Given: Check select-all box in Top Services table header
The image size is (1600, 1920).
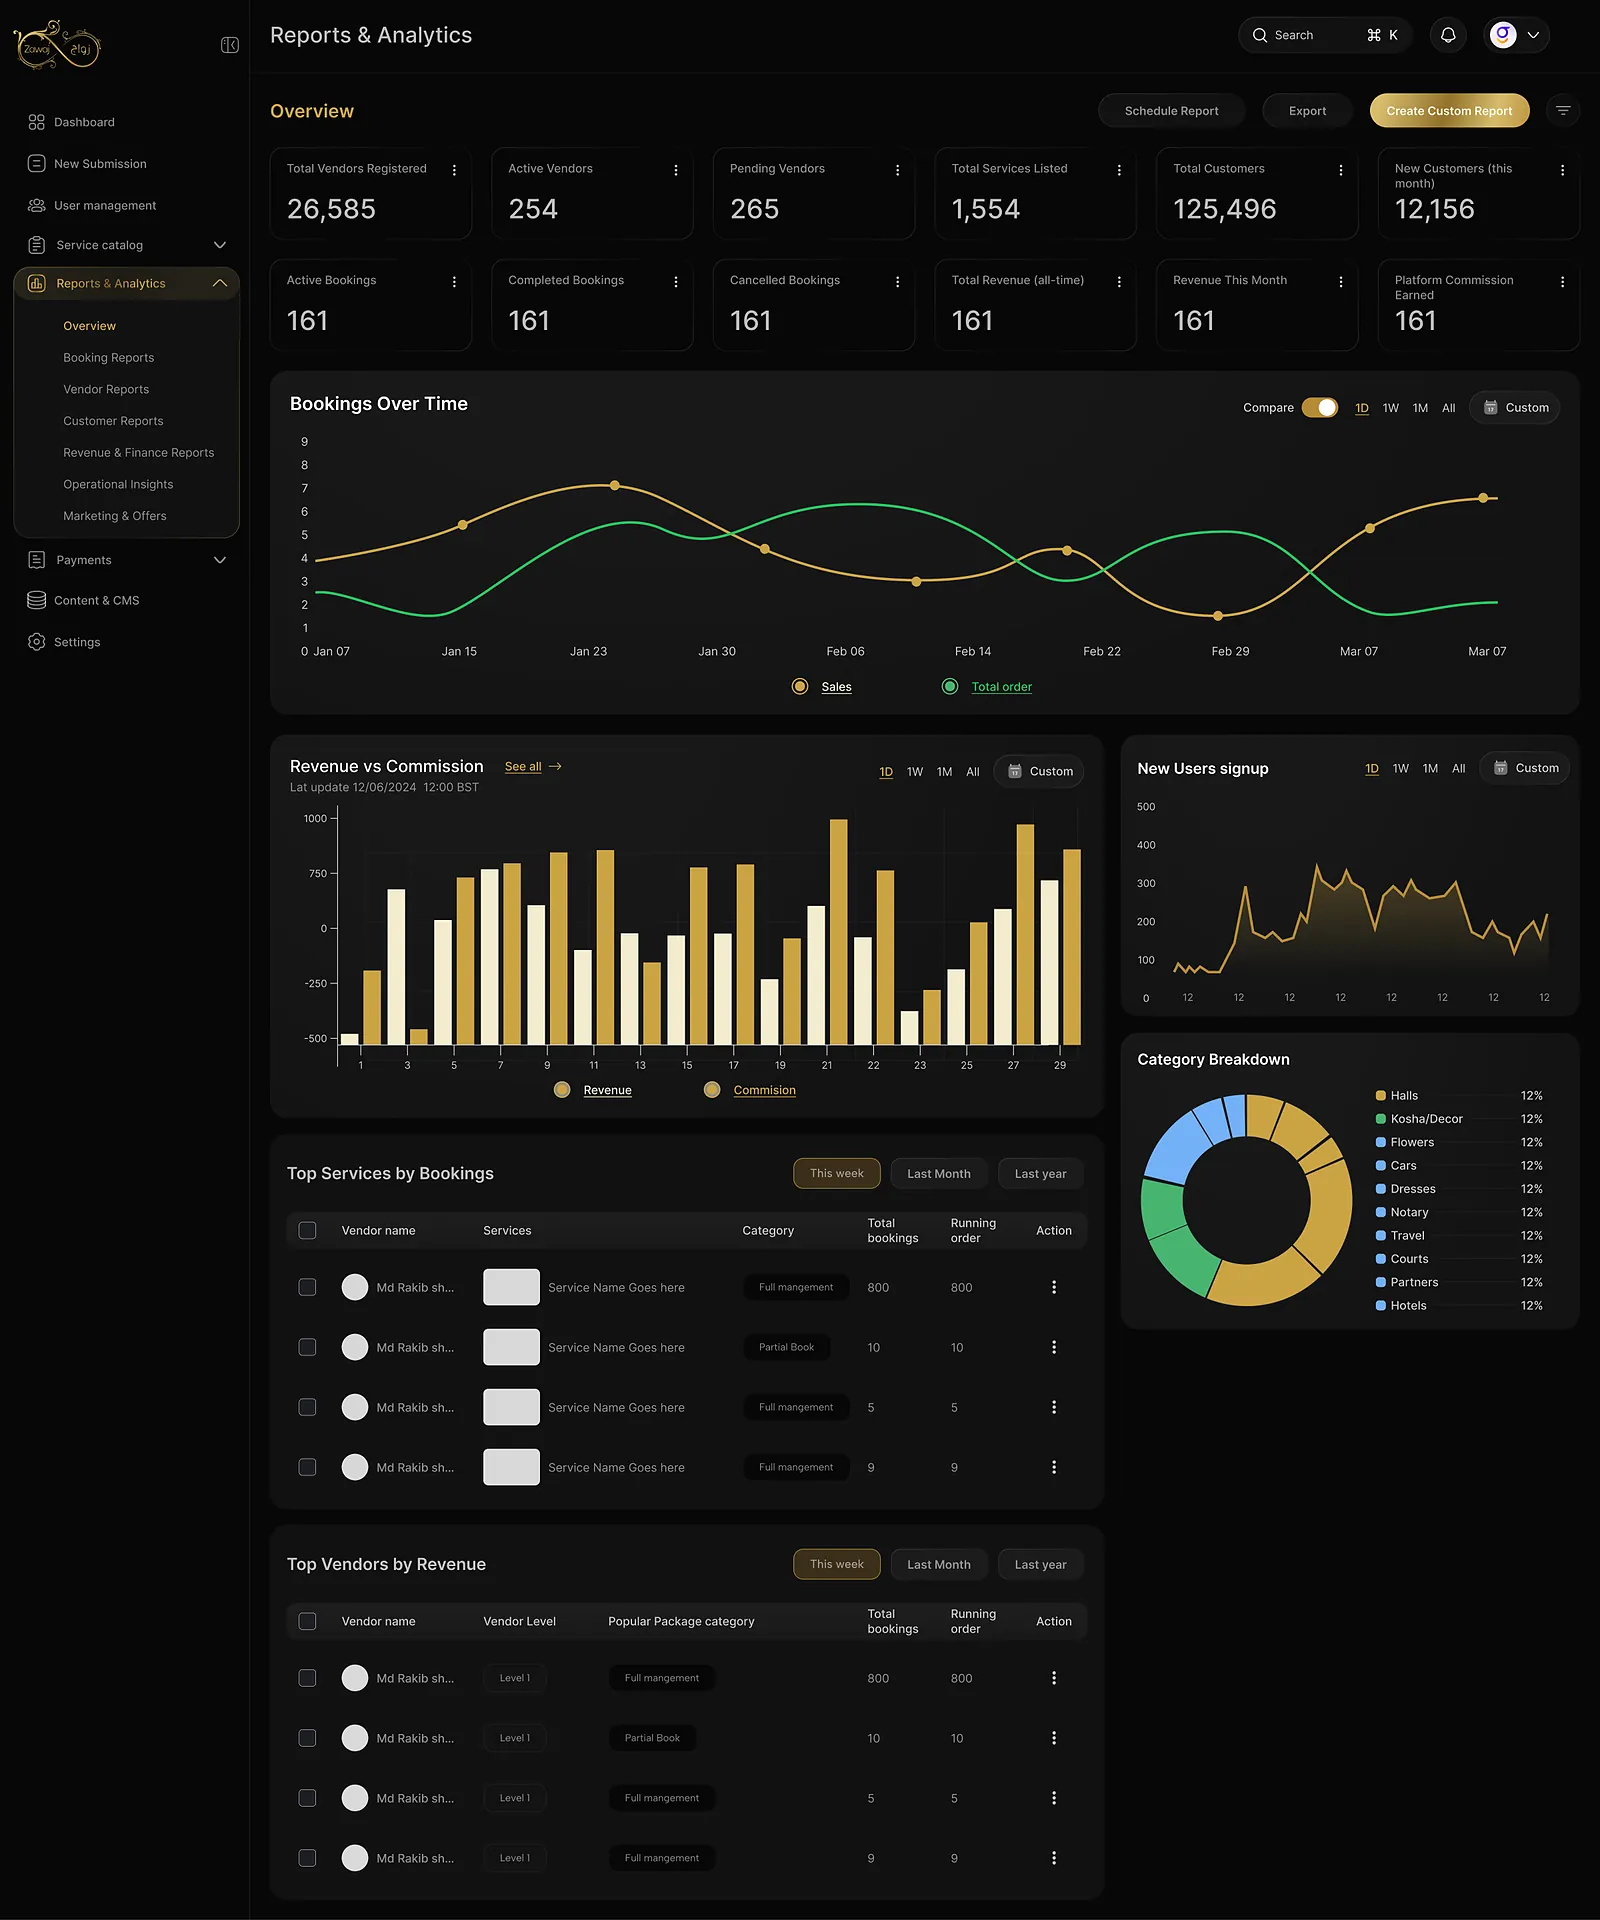Looking at the screenshot, I should pos(307,1231).
